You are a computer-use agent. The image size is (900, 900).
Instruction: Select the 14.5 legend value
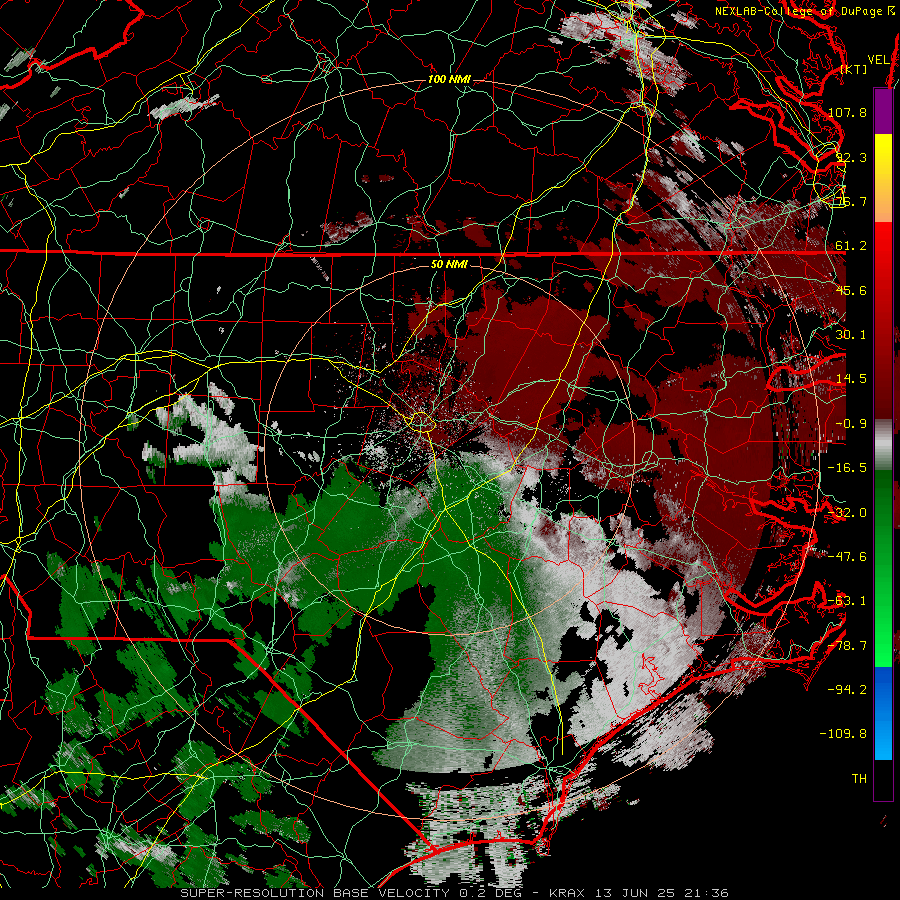coord(851,379)
